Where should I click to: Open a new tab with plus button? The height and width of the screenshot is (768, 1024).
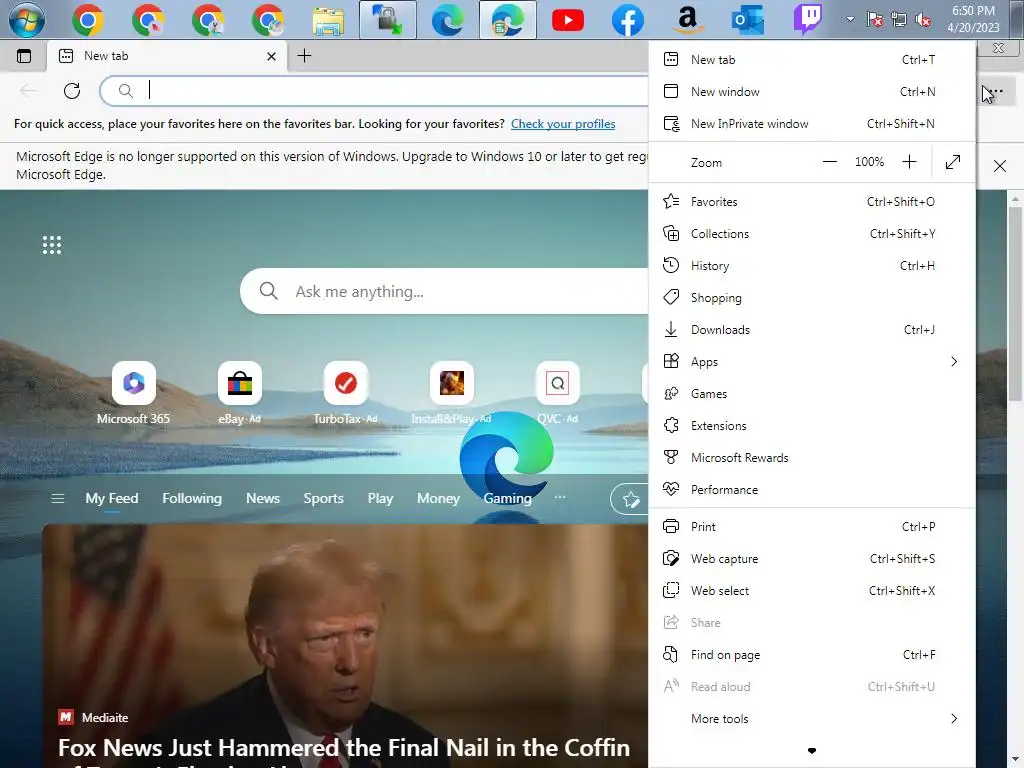304,56
